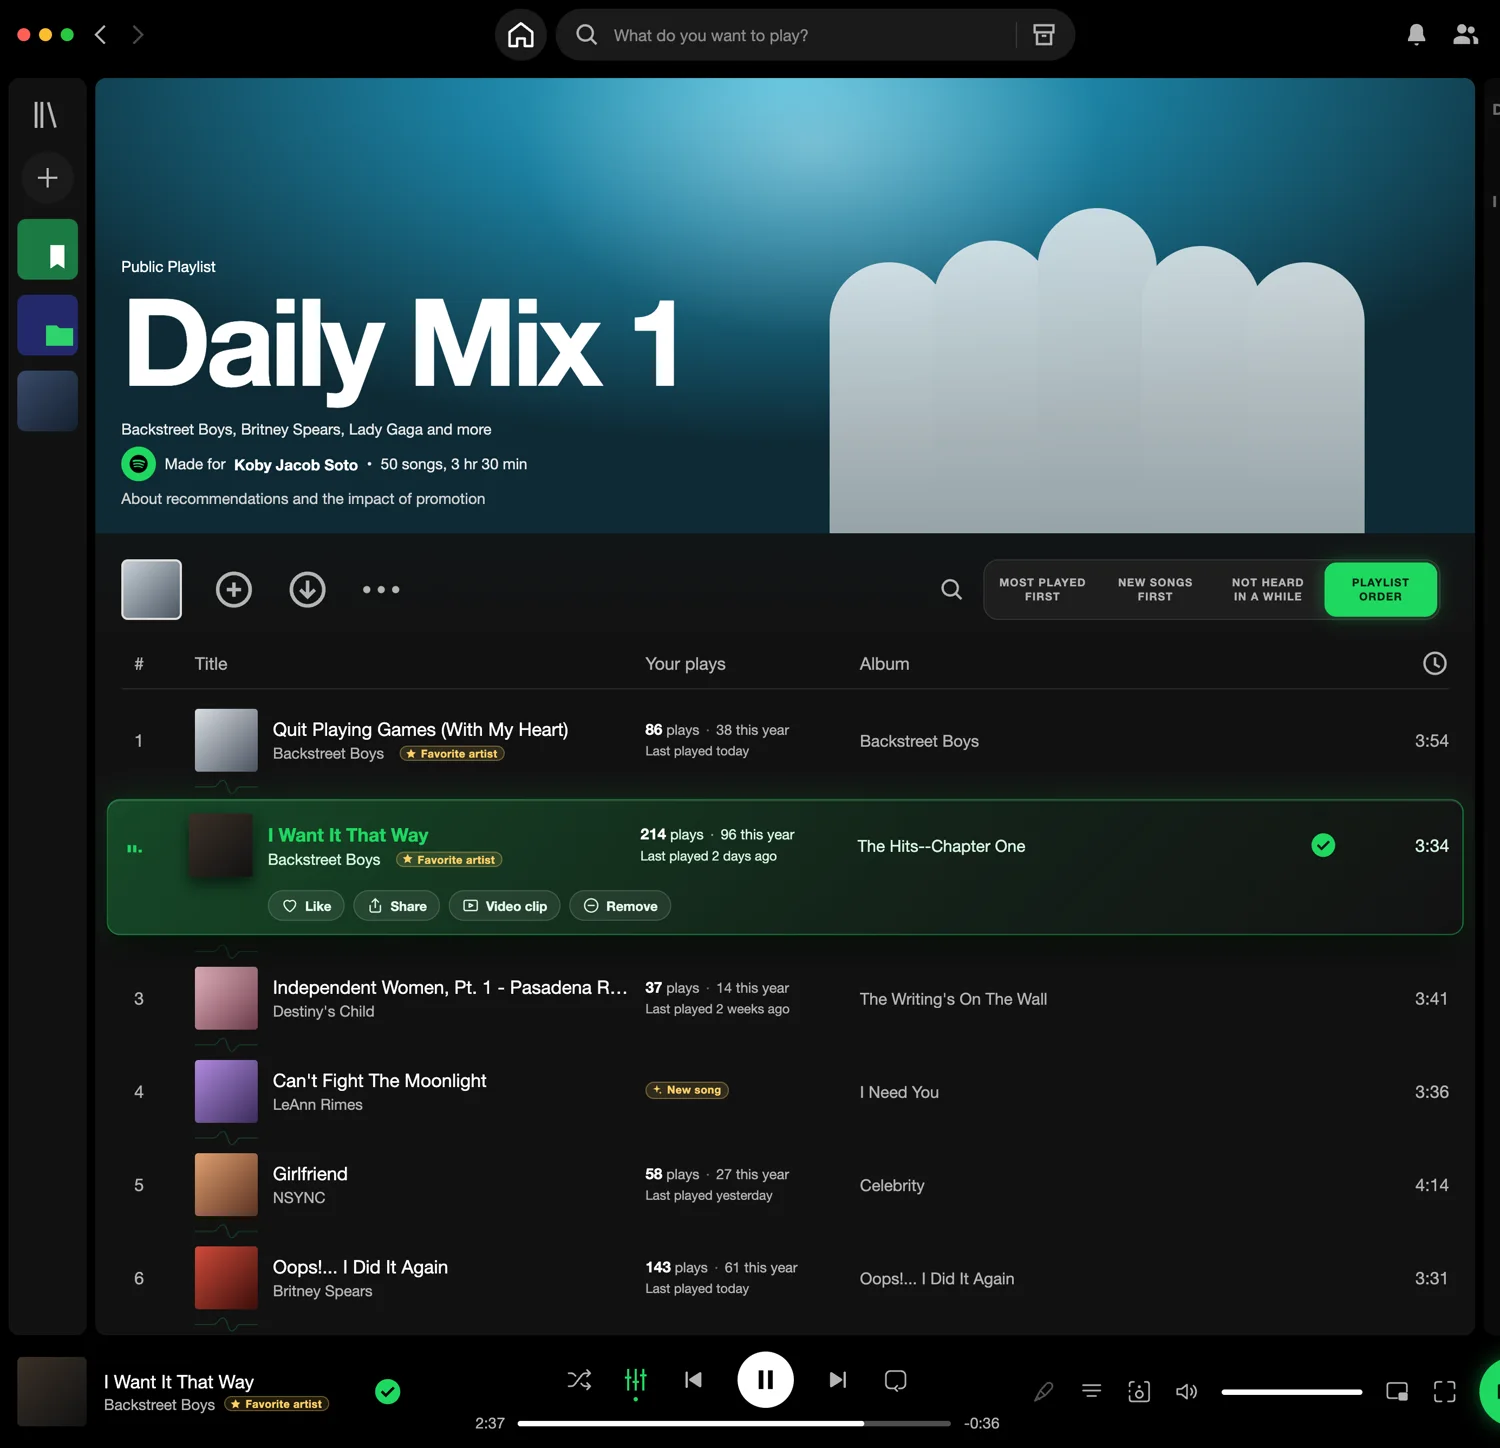Open the mini player
Screen dimensions: 1500x1448
[x=1397, y=1391]
